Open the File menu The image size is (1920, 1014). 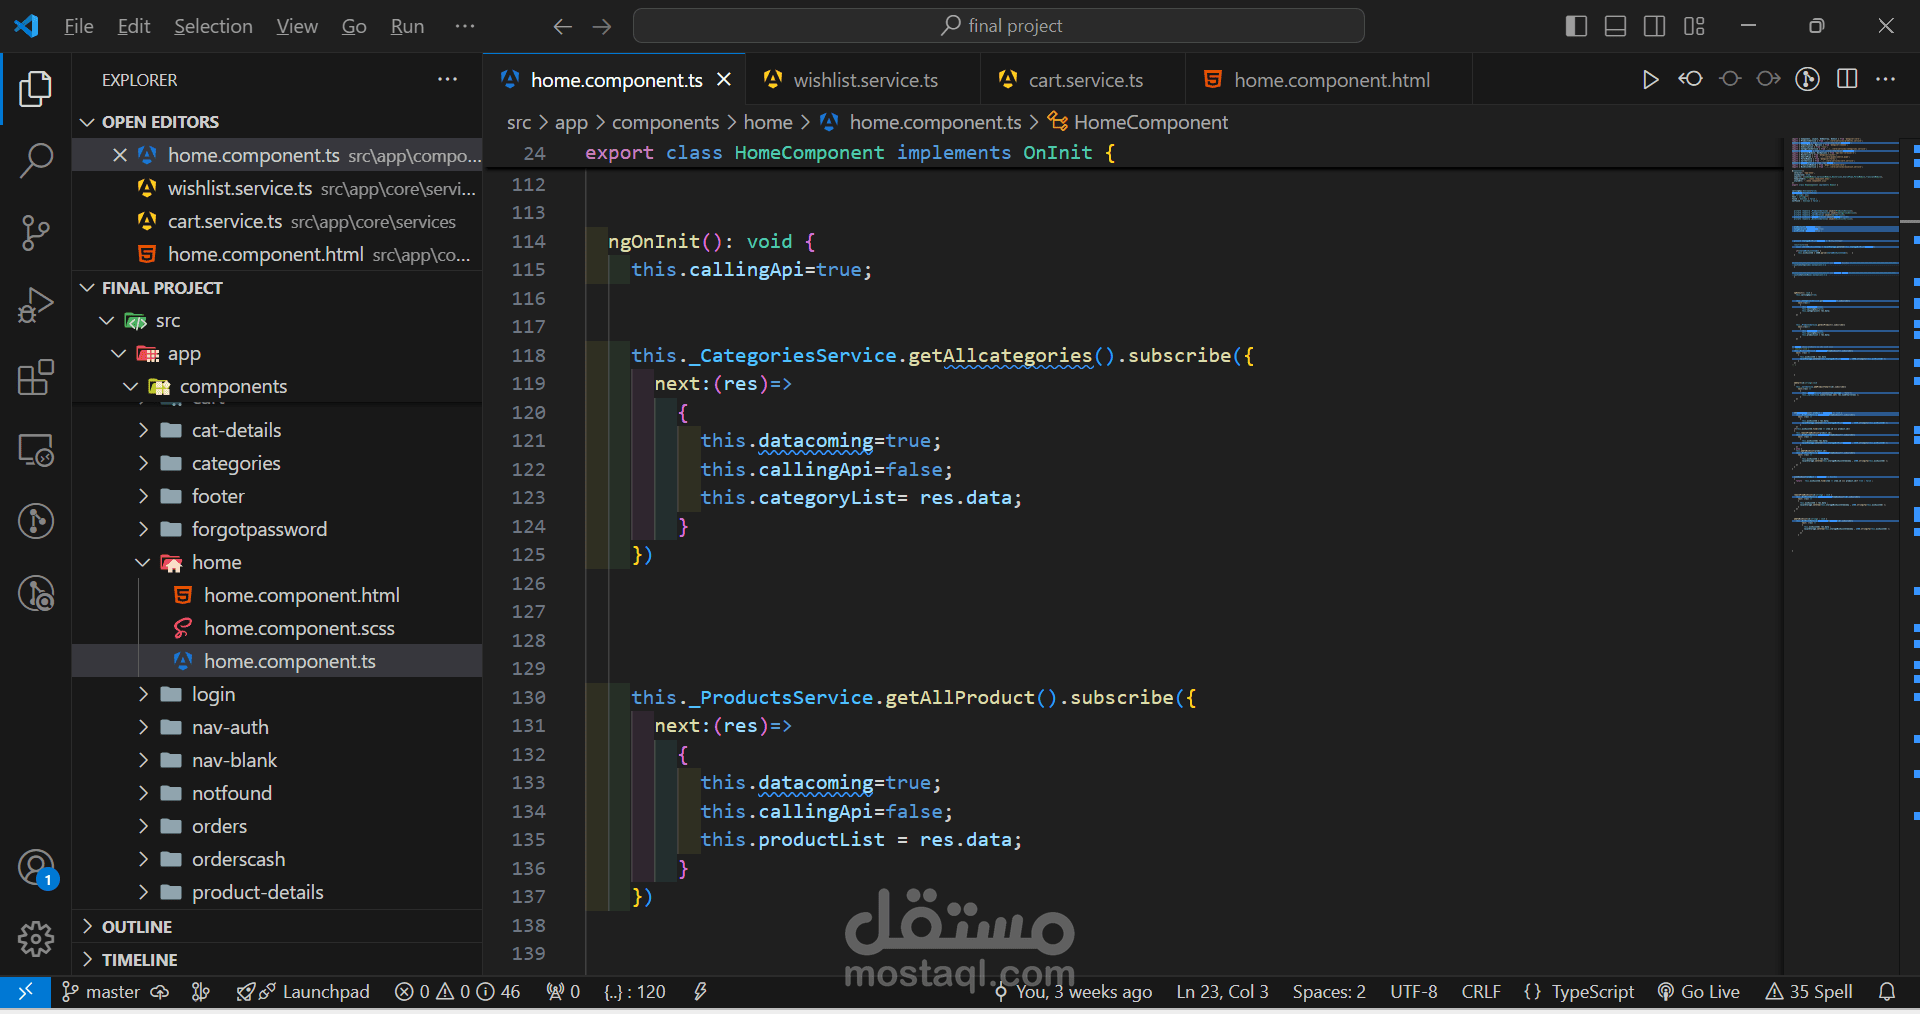(x=79, y=26)
